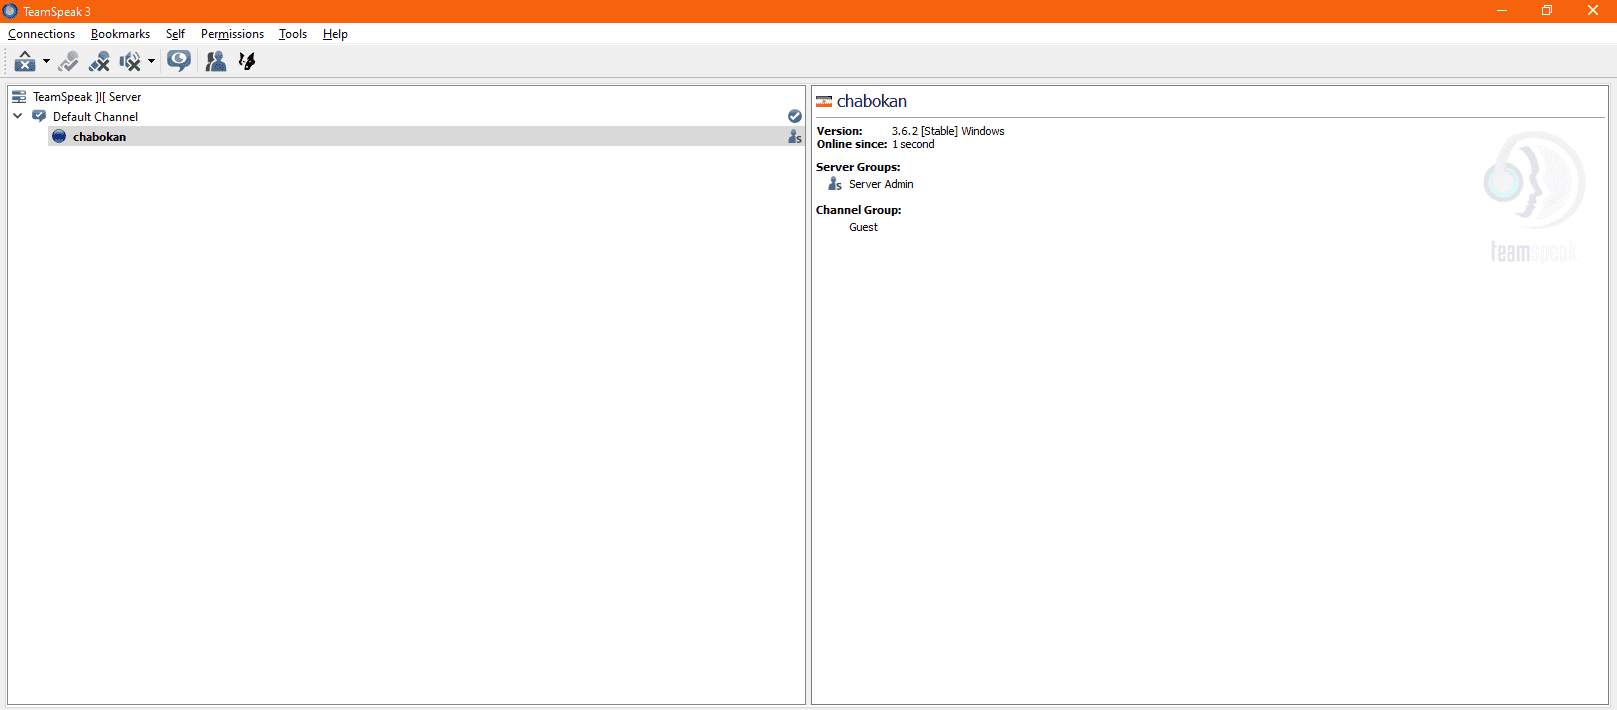Open the Contacts manager icon
The width and height of the screenshot is (1617, 710).
[x=215, y=62]
